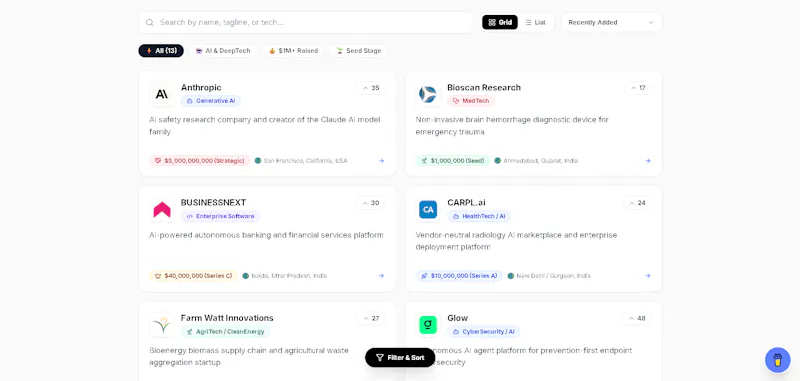The image size is (800, 381).
Task: Click the Enterprise Software tag
Action: coord(220,216)
